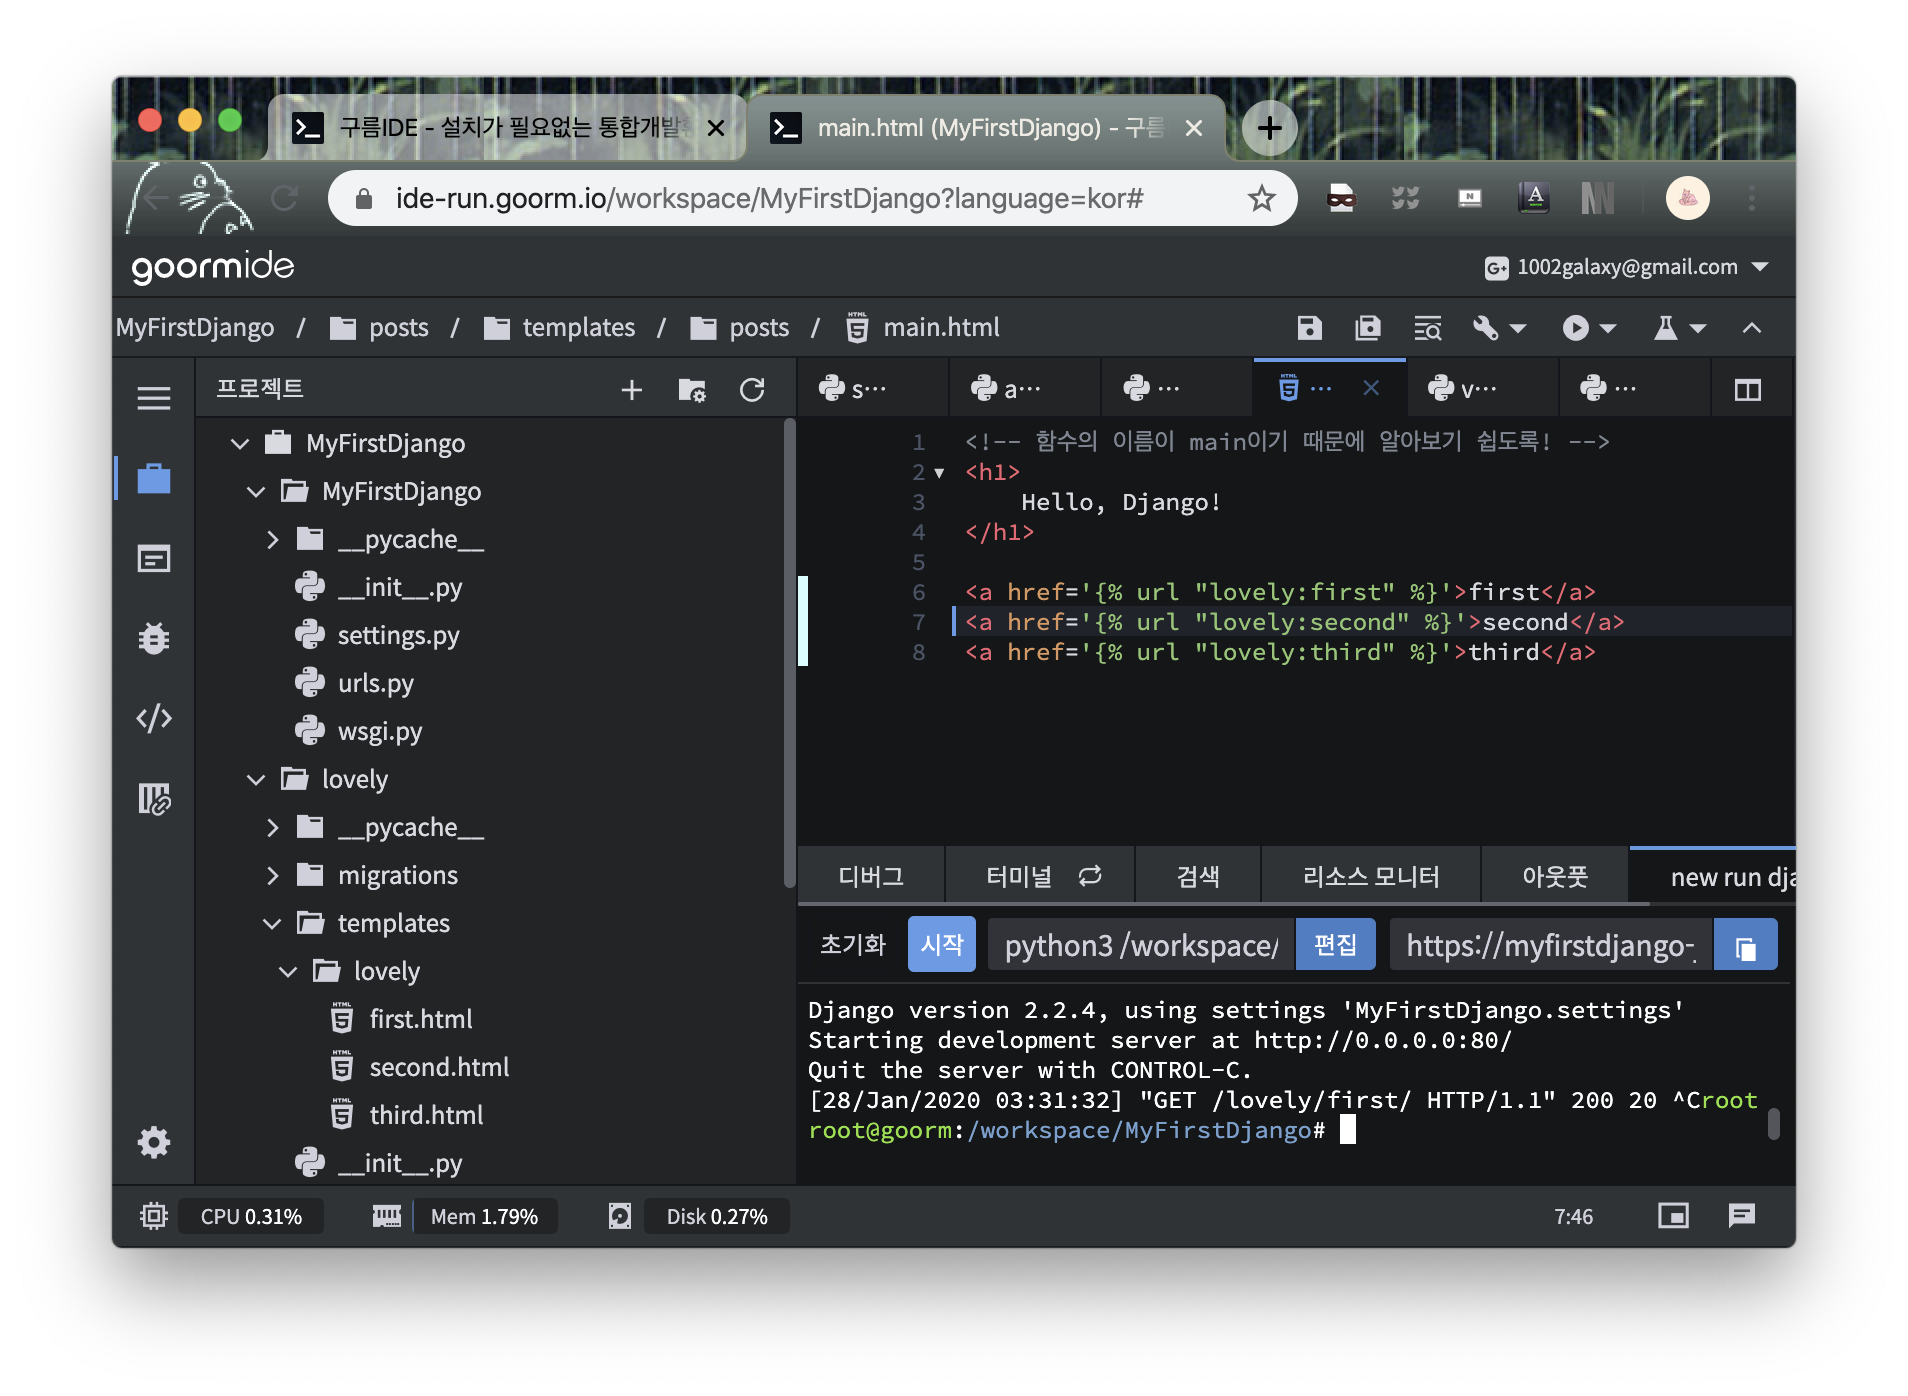The image size is (1908, 1396).
Task: Copy the project URL with copy icon
Action: (1745, 946)
